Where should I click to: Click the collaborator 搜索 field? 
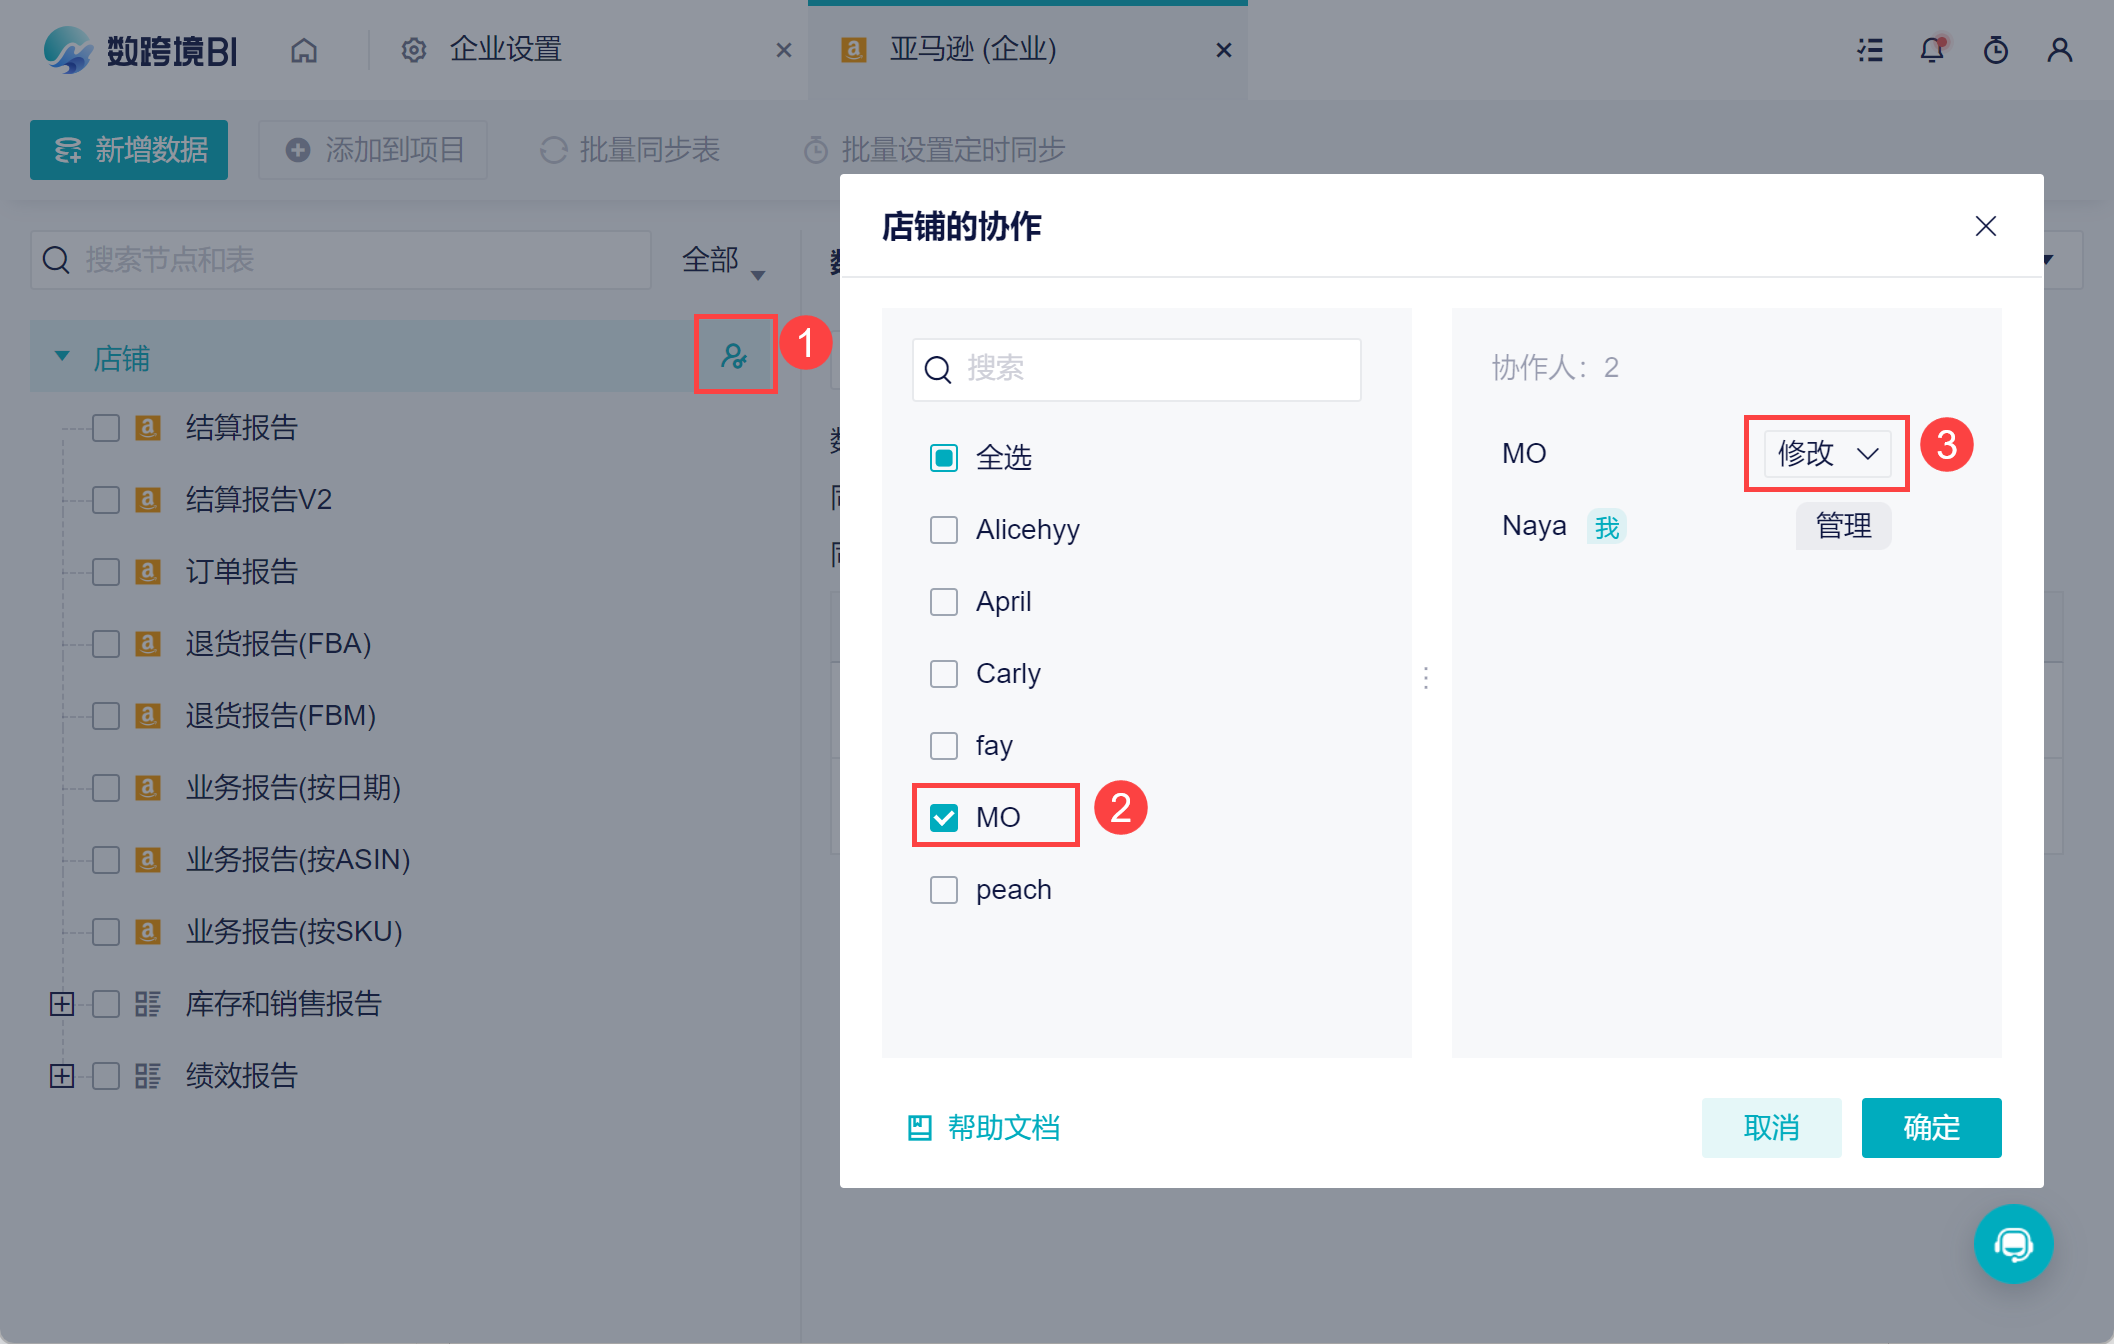(x=1136, y=370)
